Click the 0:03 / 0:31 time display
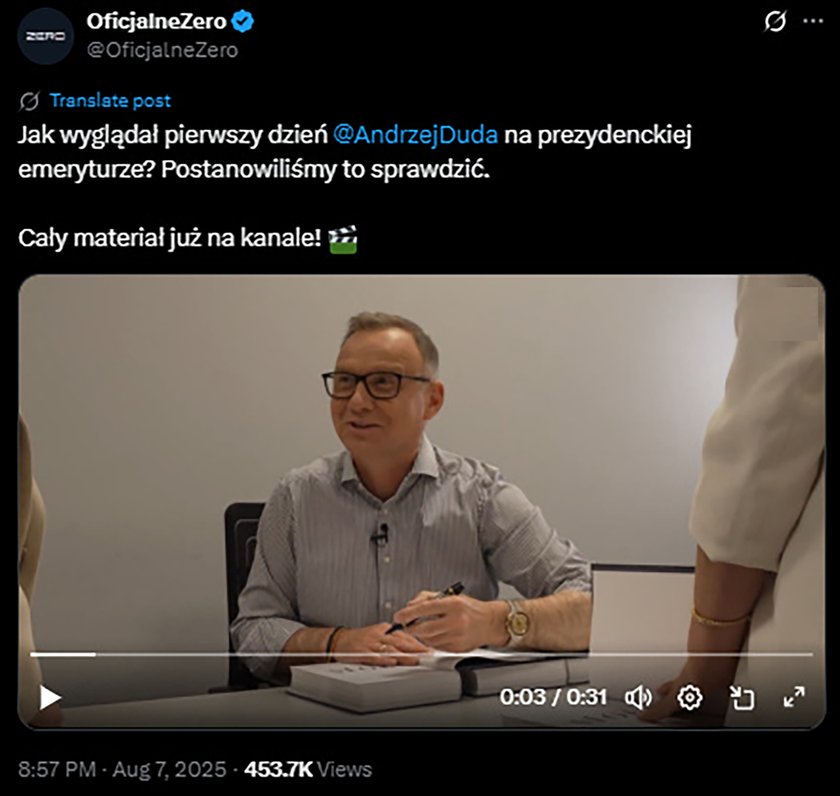The image size is (840, 796). tap(553, 697)
